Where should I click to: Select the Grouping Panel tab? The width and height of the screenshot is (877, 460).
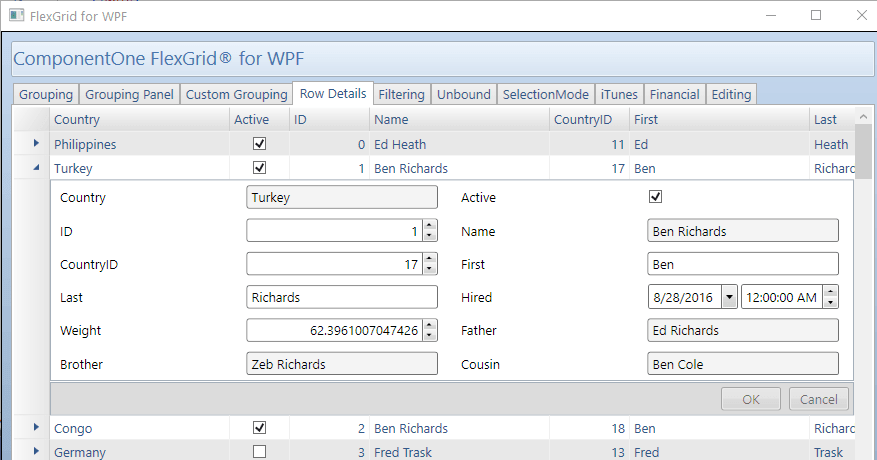[130, 95]
